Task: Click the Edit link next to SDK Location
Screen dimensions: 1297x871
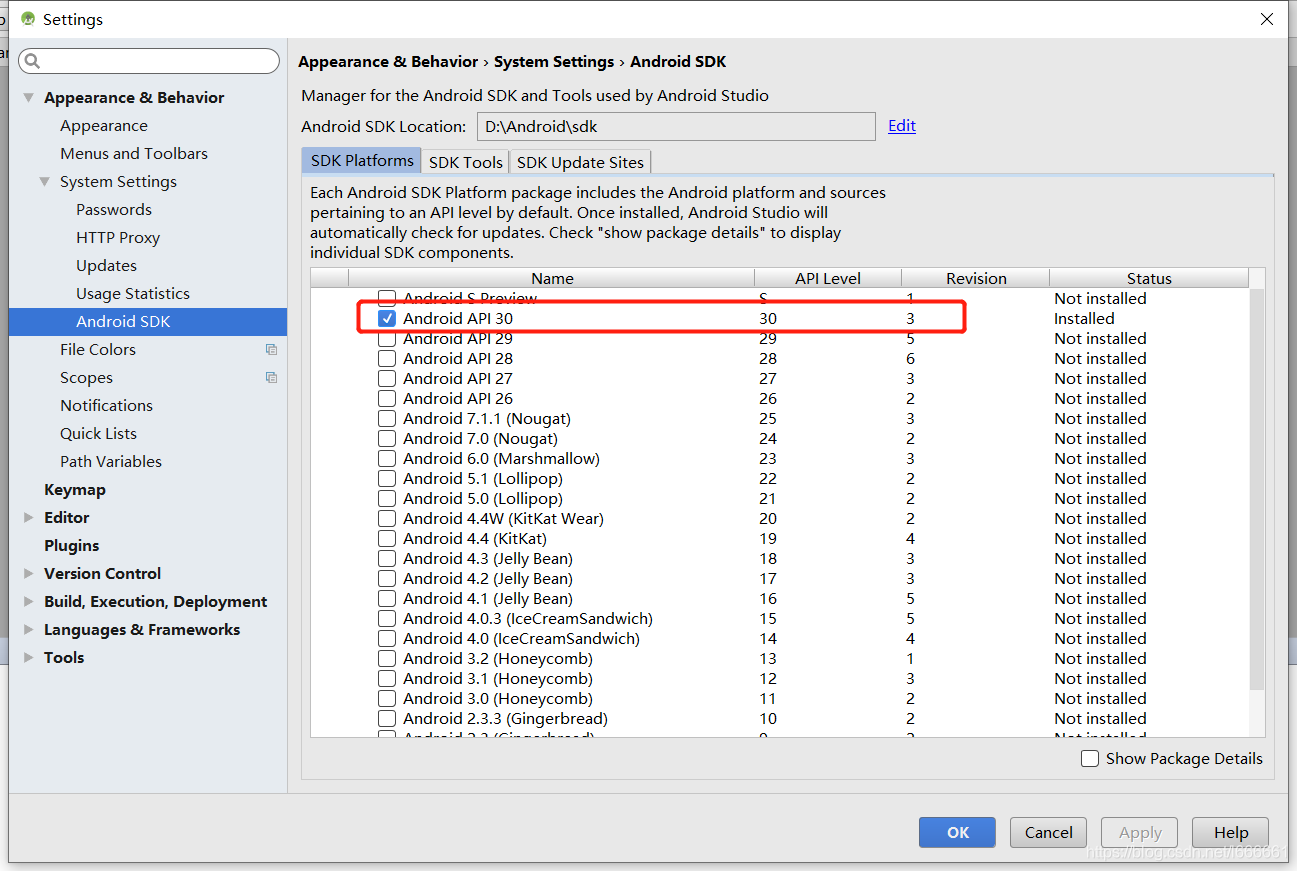Action: click(901, 125)
